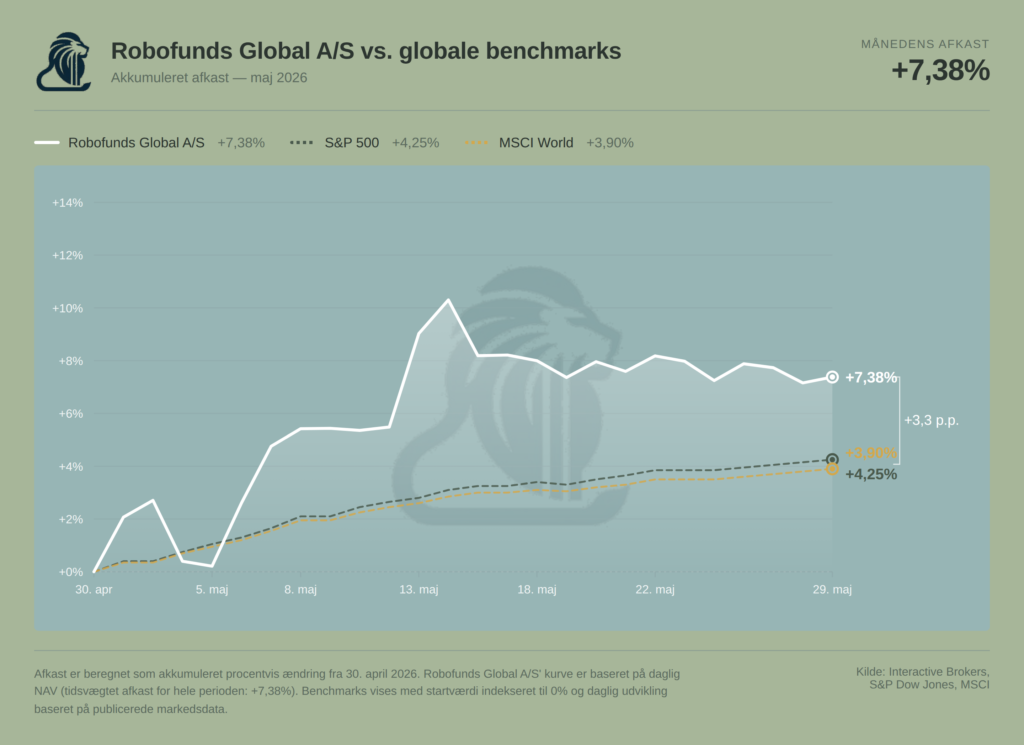This screenshot has height=745, width=1024.
Task: Click x-axis label "29. maj"
Action: [x=832, y=590]
